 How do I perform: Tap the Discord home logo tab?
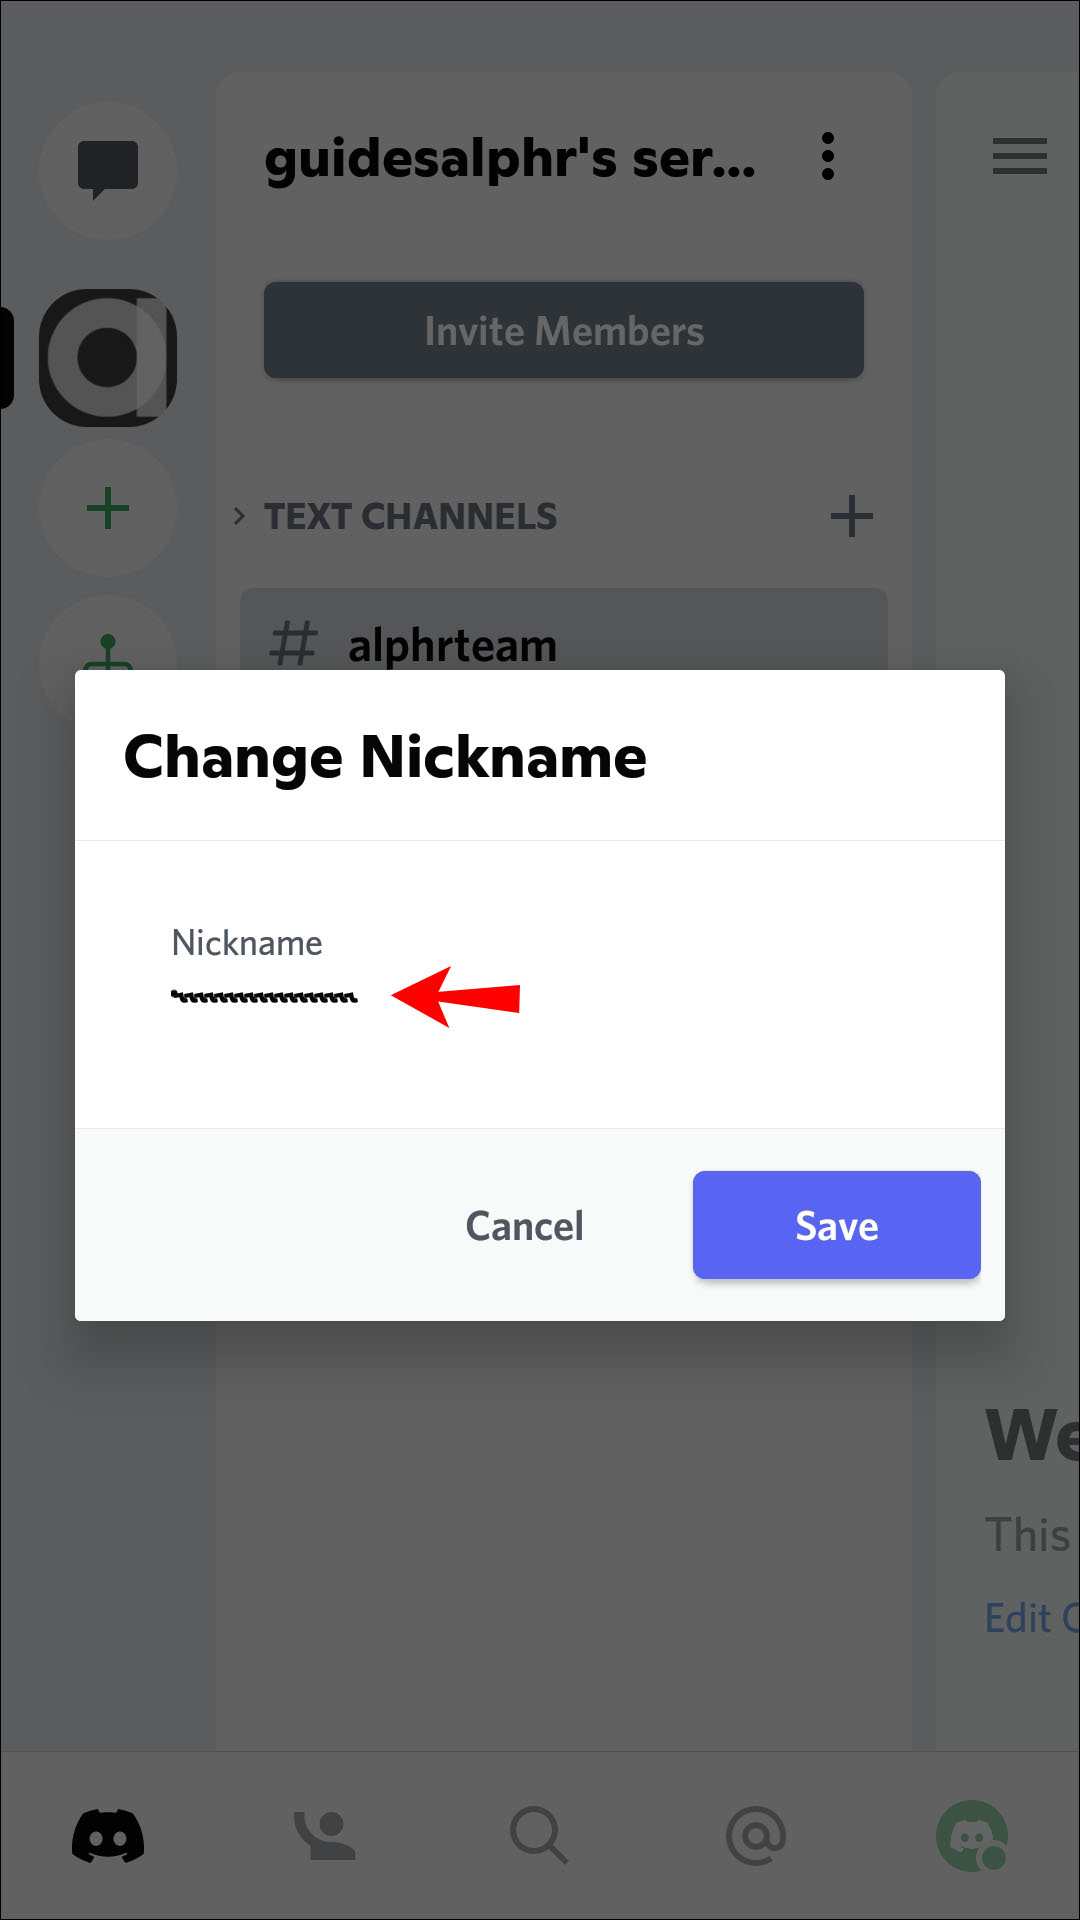click(108, 1836)
